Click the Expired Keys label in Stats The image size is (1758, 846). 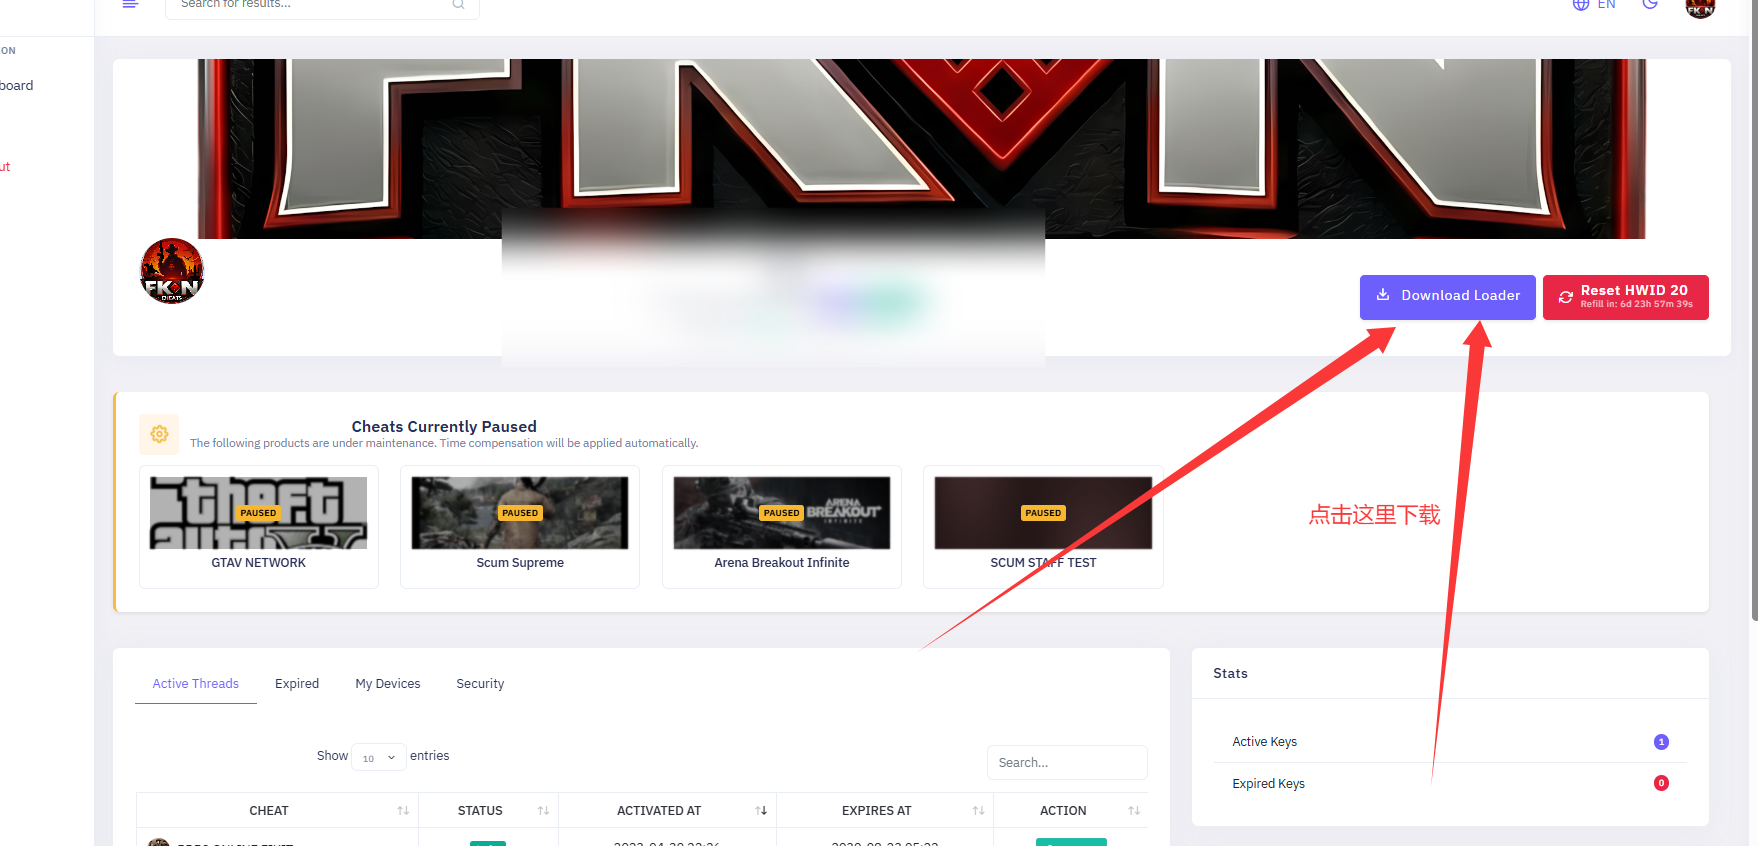[x=1268, y=784]
